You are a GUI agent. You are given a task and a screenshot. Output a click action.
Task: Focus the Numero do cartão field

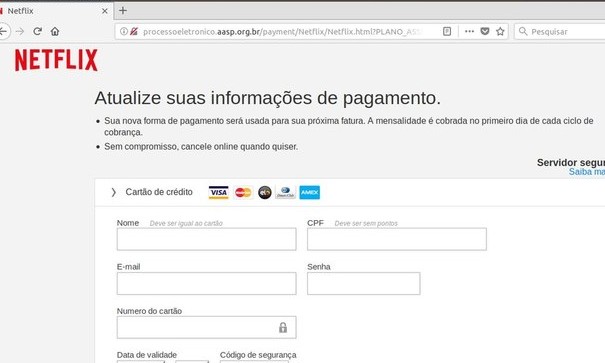206,328
